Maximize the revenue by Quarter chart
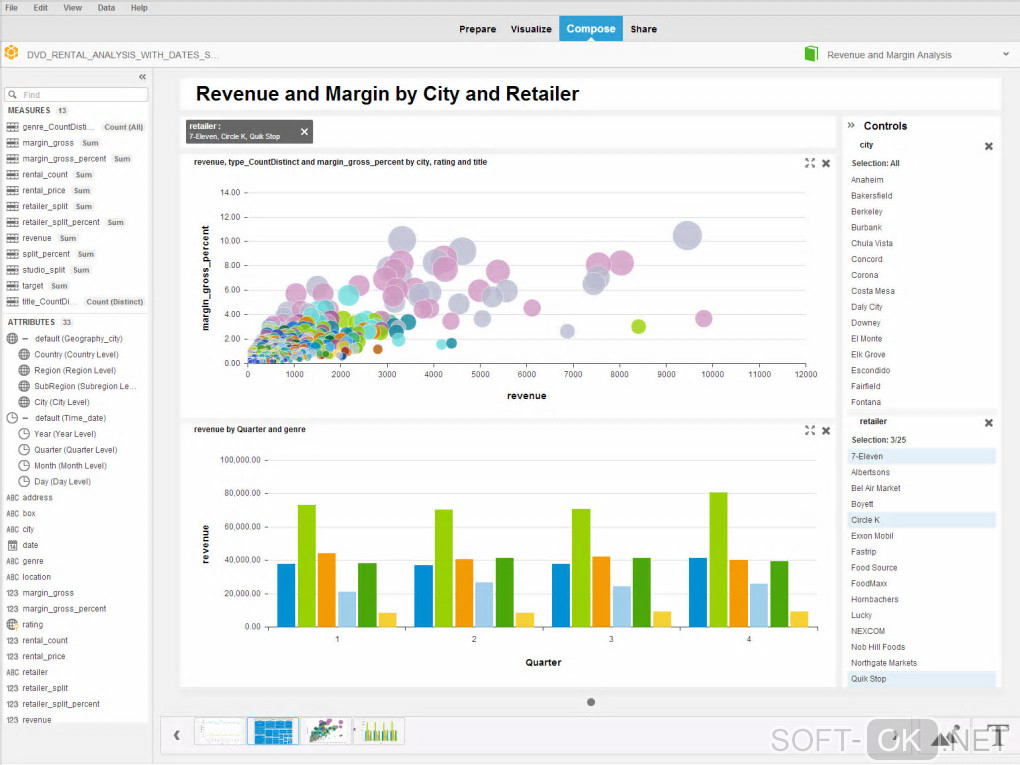 click(810, 431)
